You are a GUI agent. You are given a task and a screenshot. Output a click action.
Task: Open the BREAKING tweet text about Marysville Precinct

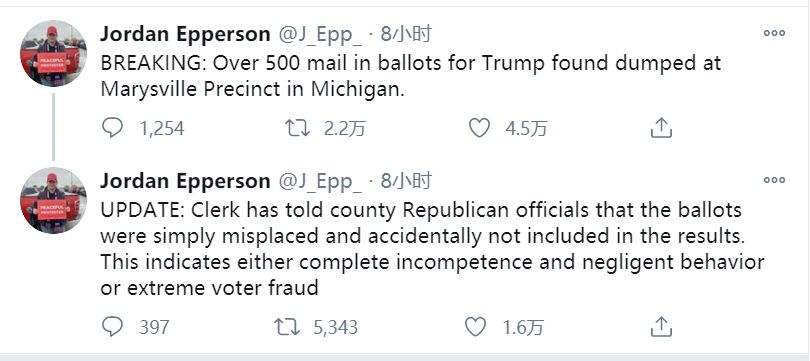411,76
